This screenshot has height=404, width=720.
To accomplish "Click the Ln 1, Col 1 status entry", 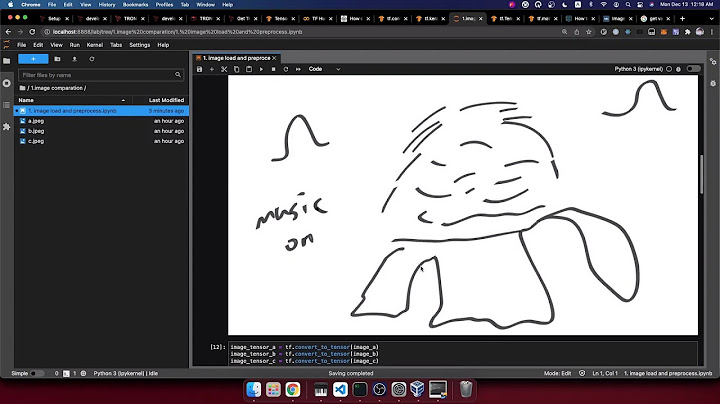I will (x=605, y=374).
